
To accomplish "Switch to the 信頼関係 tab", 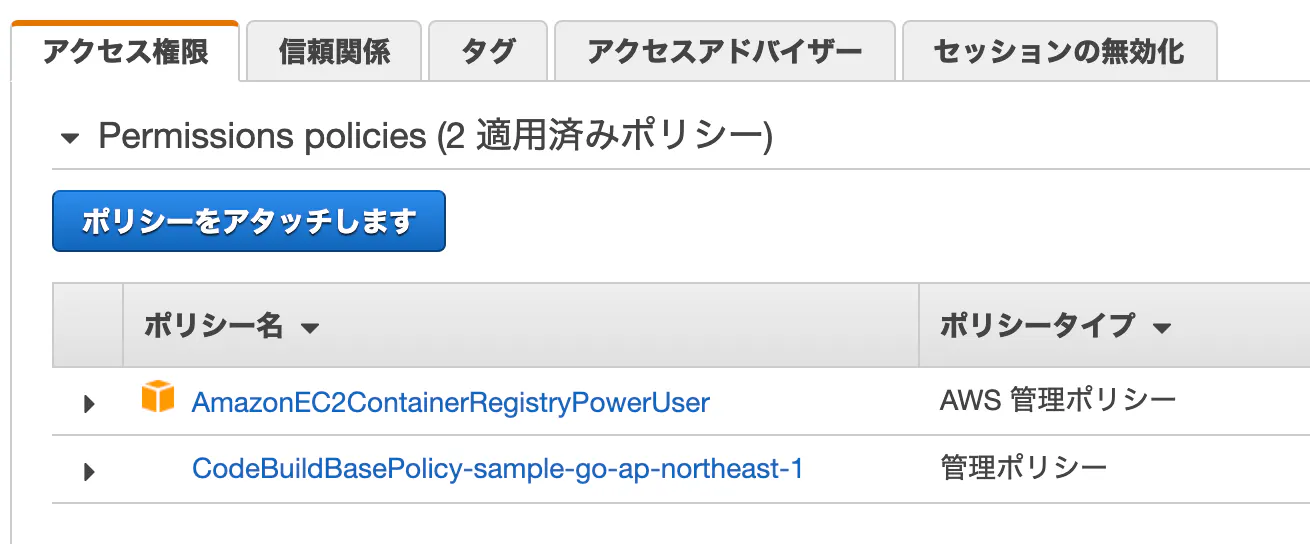I will tap(334, 51).
